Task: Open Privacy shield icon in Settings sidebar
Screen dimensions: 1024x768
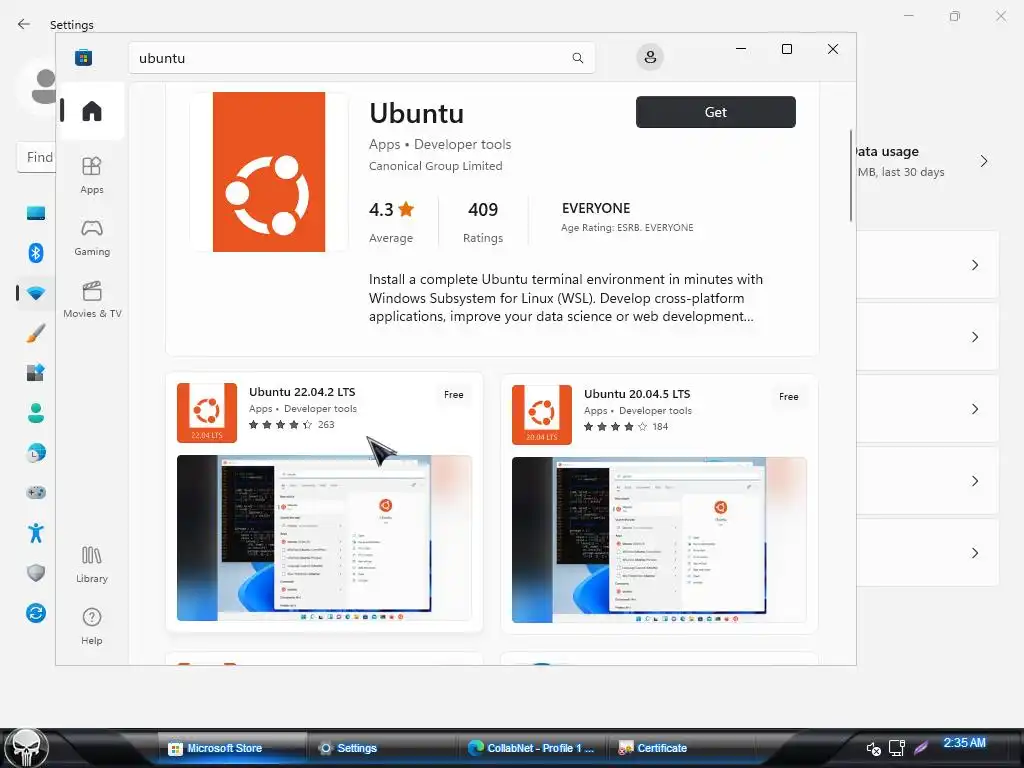Action: [x=36, y=573]
